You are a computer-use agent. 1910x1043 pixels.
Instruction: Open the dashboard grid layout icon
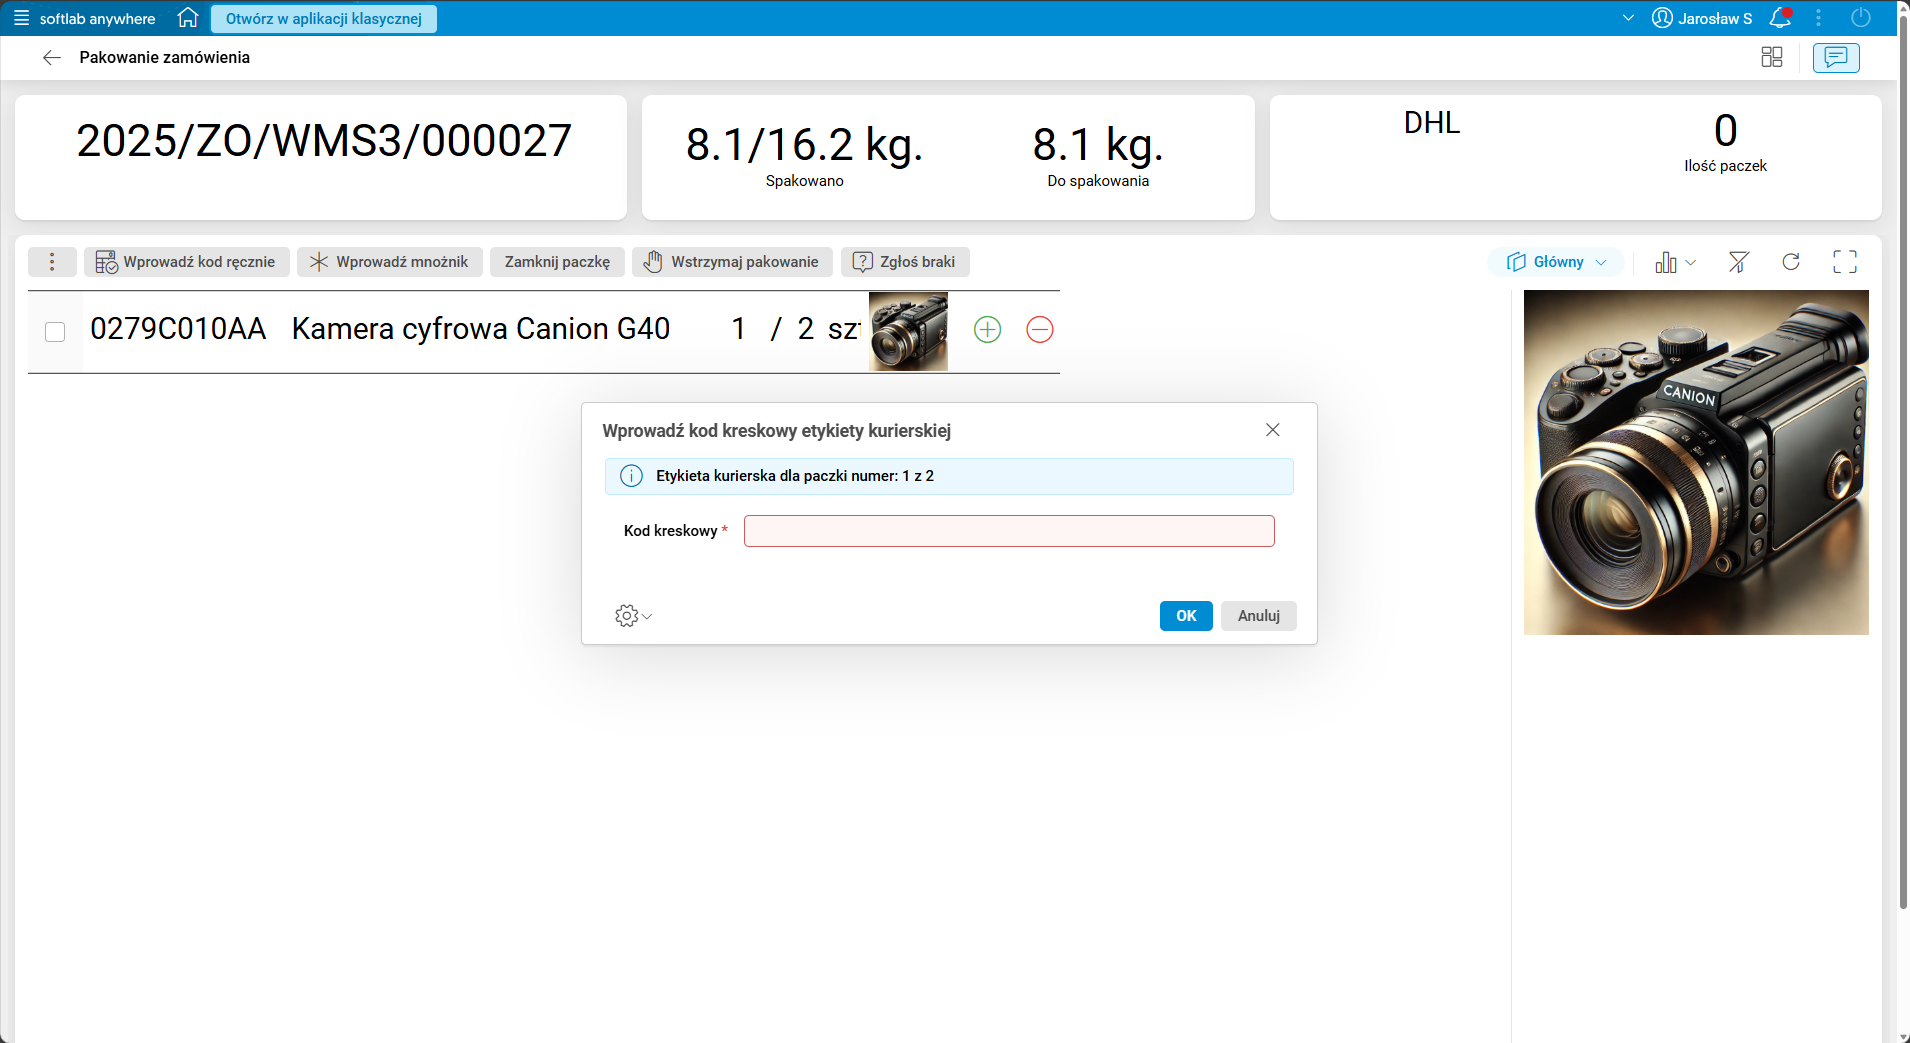1772,58
